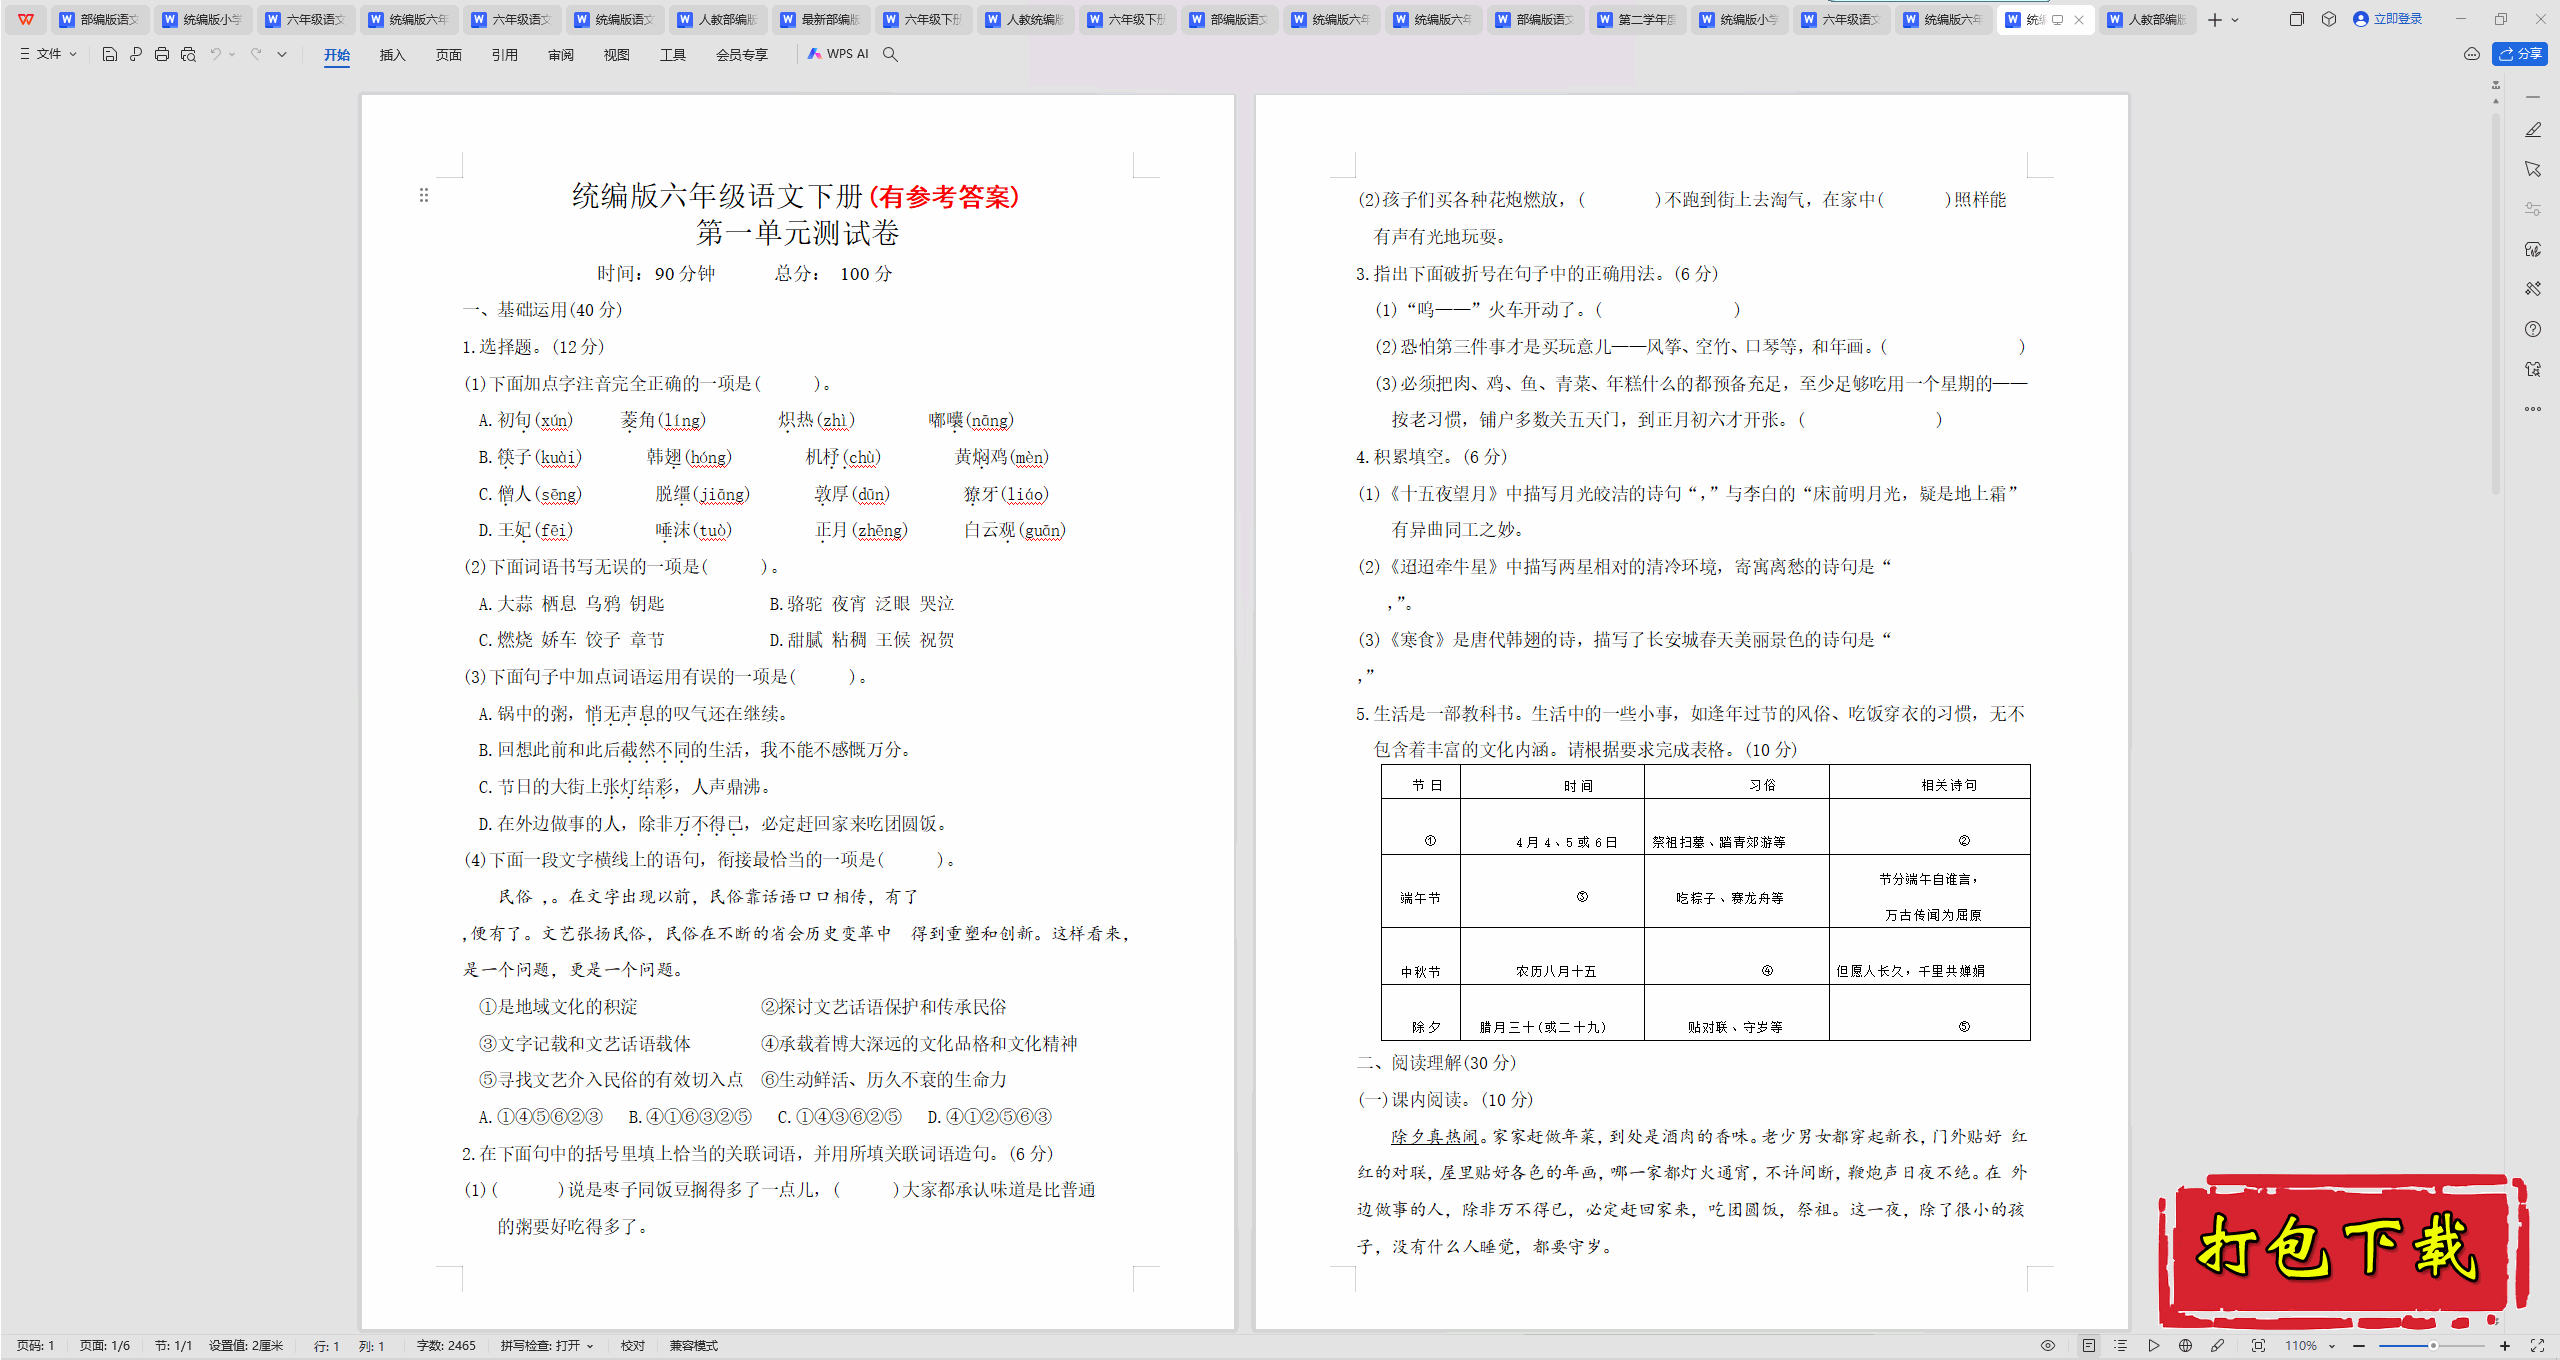Click the paragraph handle beside the title
This screenshot has height=1360, width=2560.
pos(424,195)
